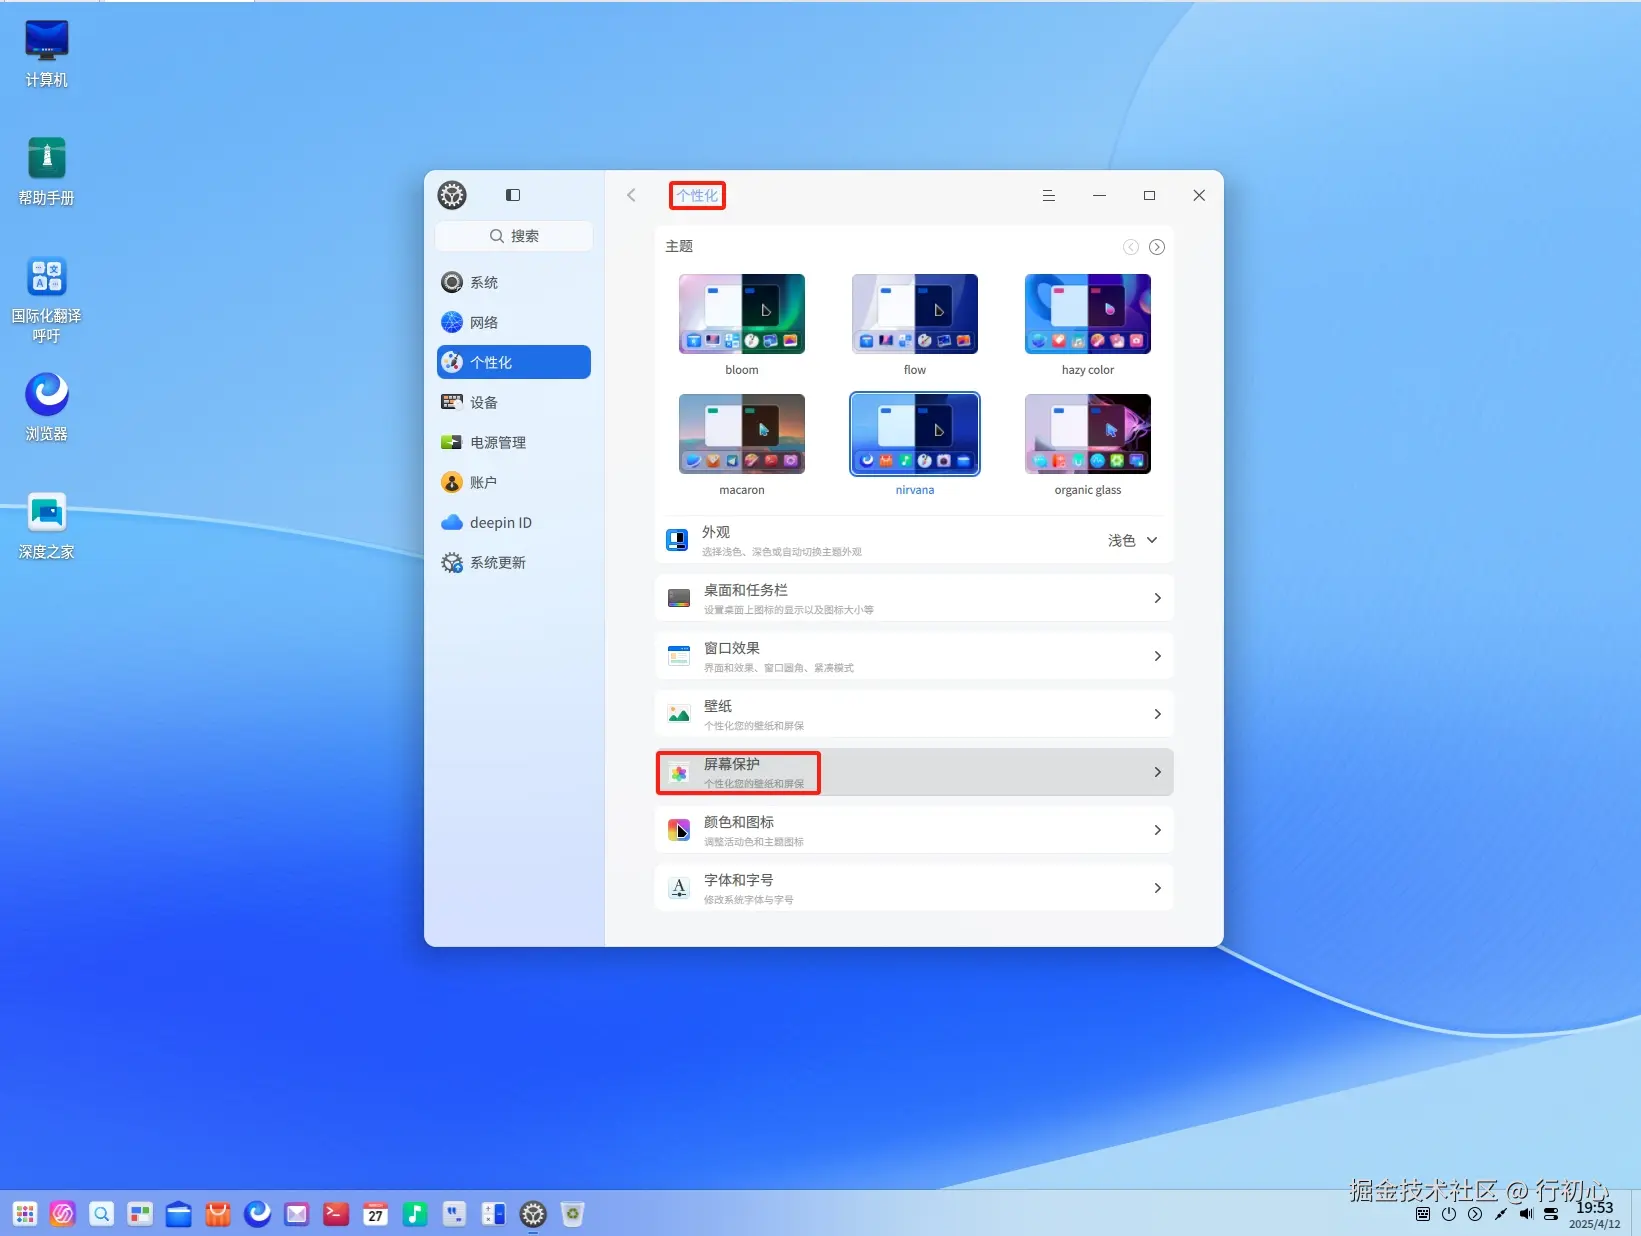The image size is (1641, 1236).
Task: Open the trash bin in the taskbar
Action: (x=572, y=1214)
